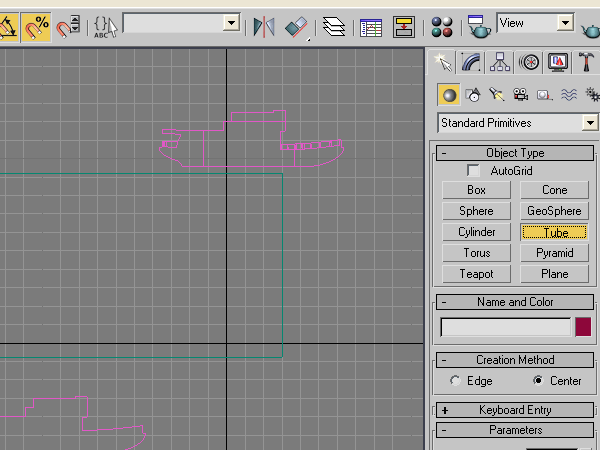Open the Material Editor
Screen dimensions: 600x450
tap(442, 27)
